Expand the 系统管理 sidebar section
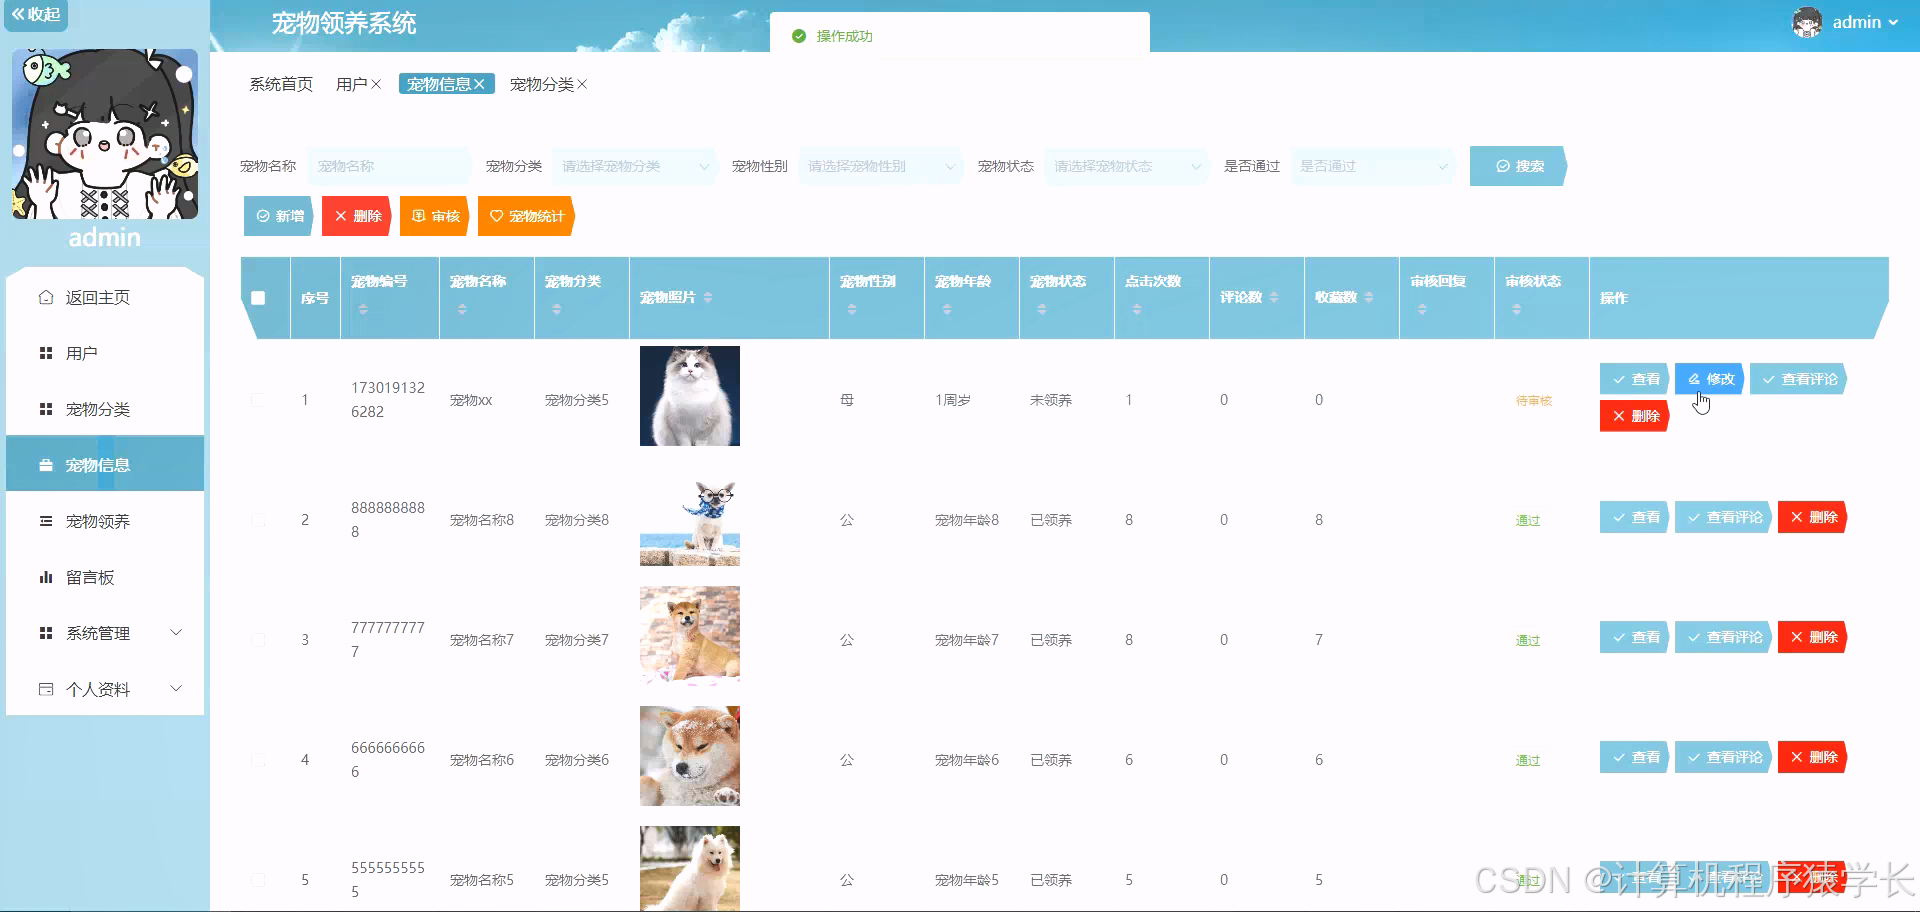Screen dimensions: 1920x912 [x=97, y=632]
